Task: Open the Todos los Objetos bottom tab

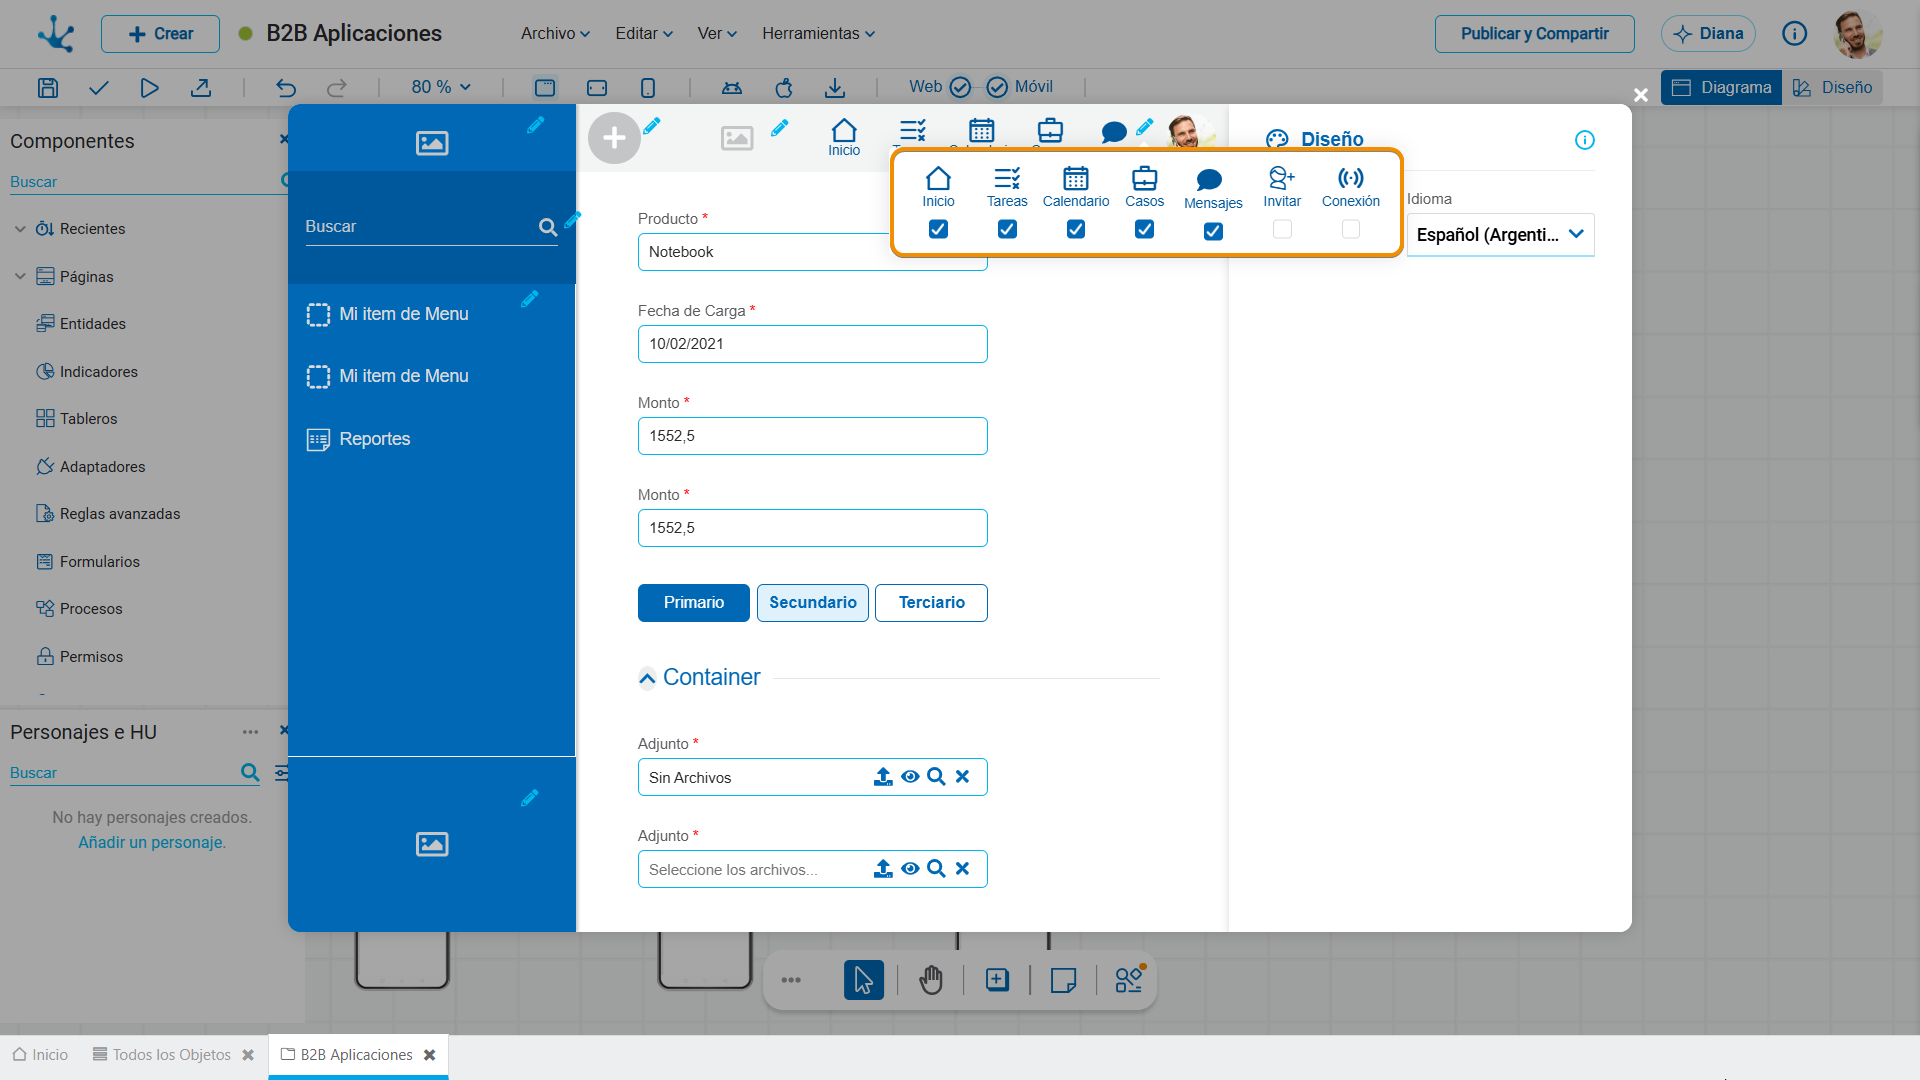Action: pos(161,1055)
